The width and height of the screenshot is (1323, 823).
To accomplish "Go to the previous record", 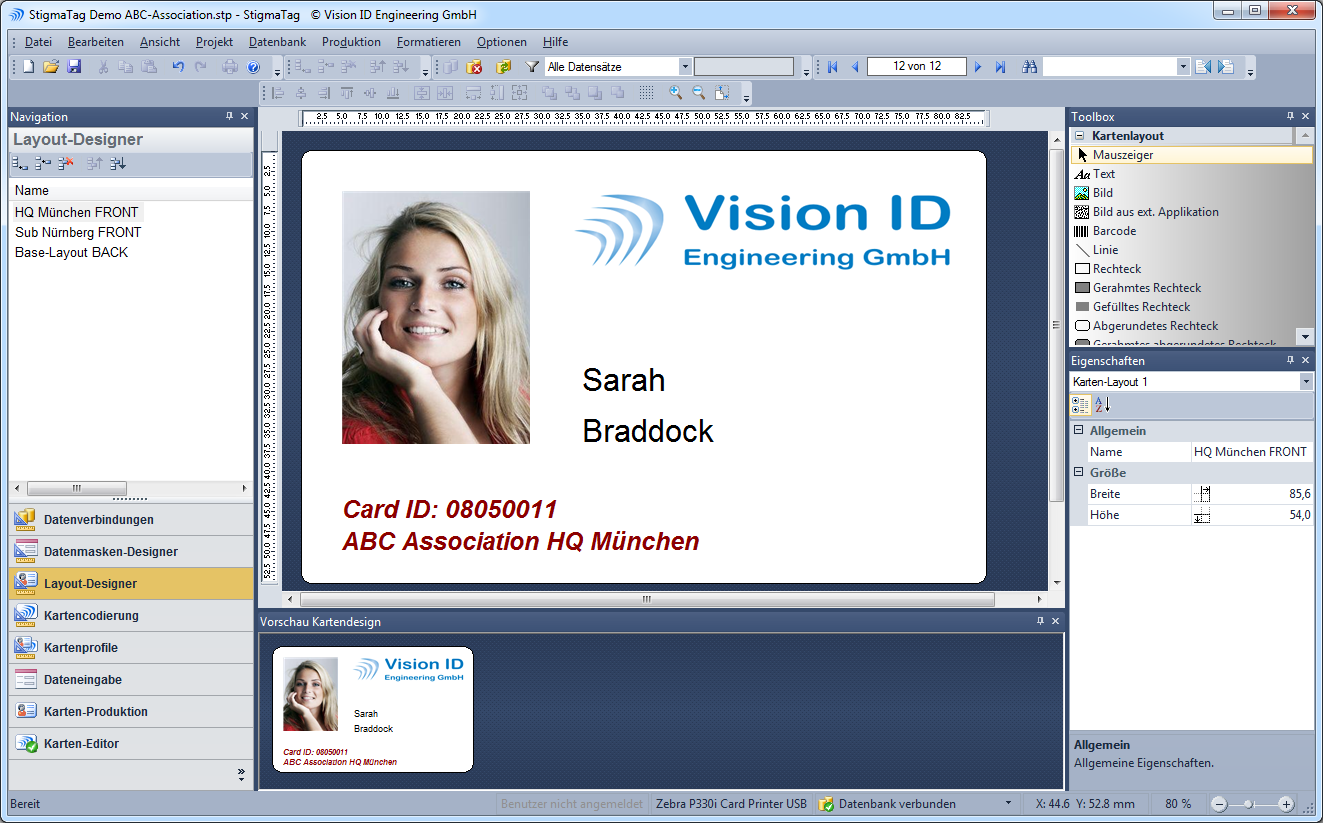I will 855,67.
